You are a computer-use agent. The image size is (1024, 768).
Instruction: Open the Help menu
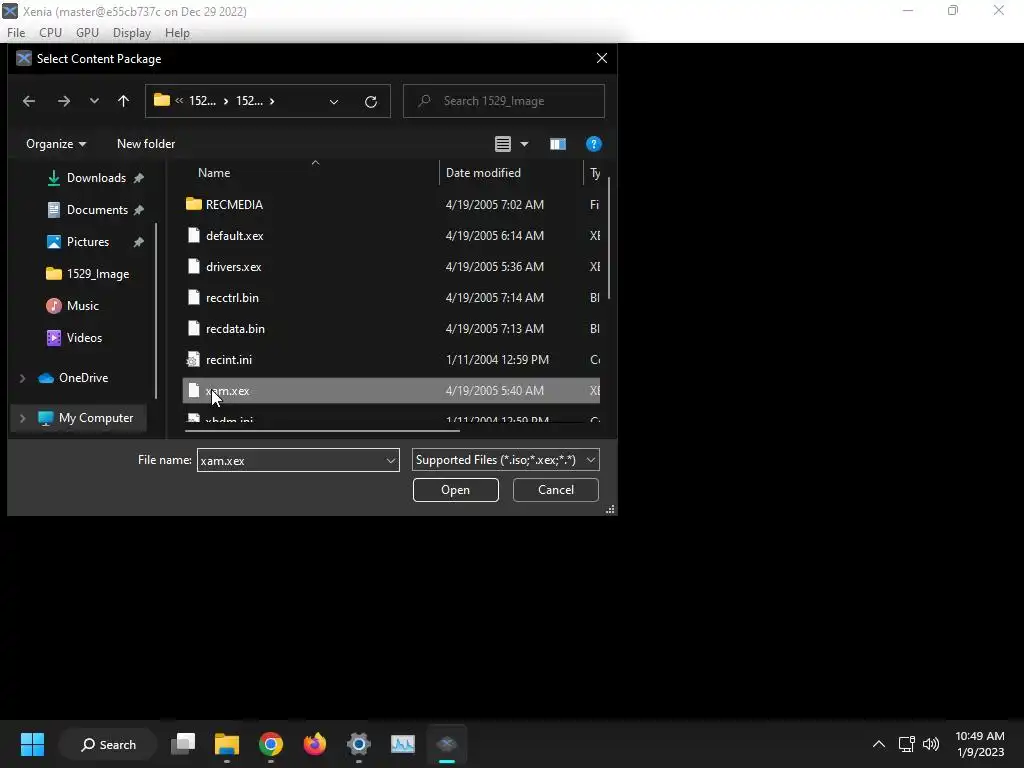tap(177, 33)
